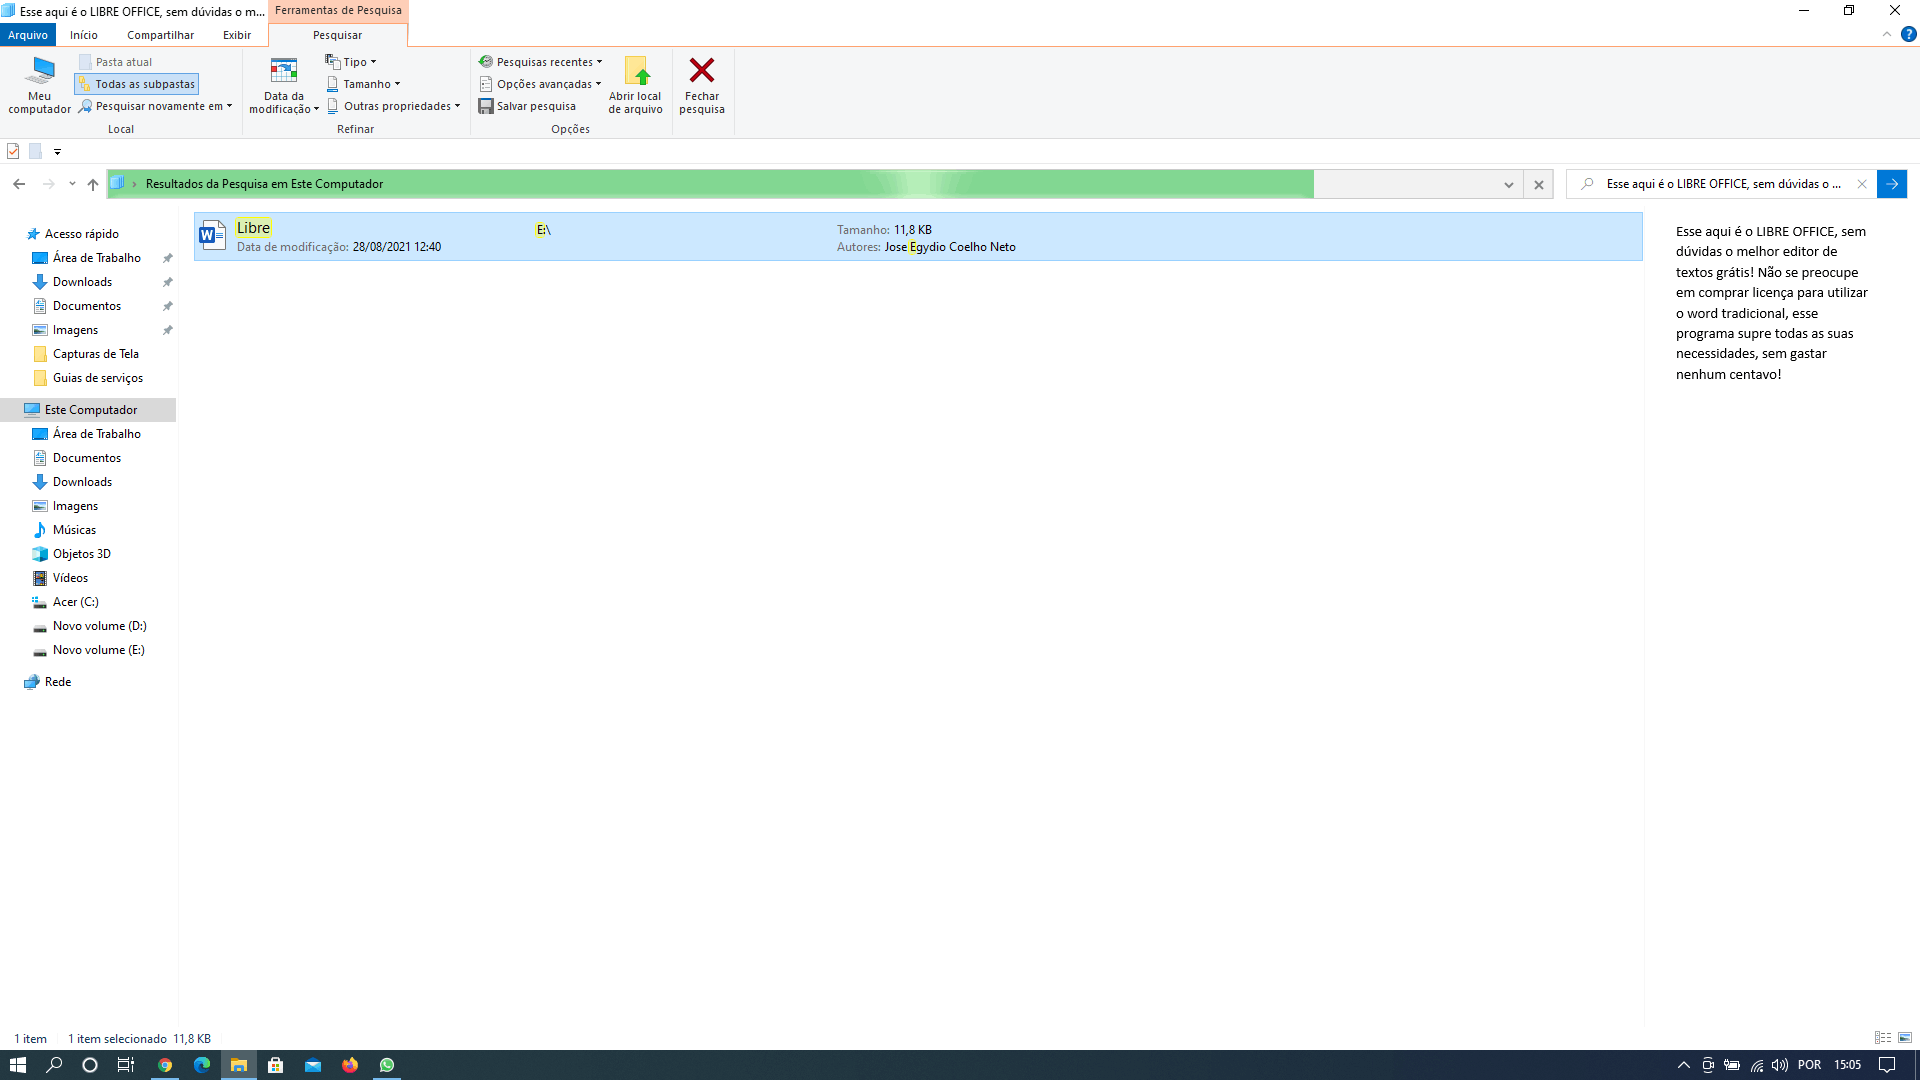Image resolution: width=1920 pixels, height=1080 pixels.
Task: Open Downloads under Acesso rápido
Action: coord(82,282)
